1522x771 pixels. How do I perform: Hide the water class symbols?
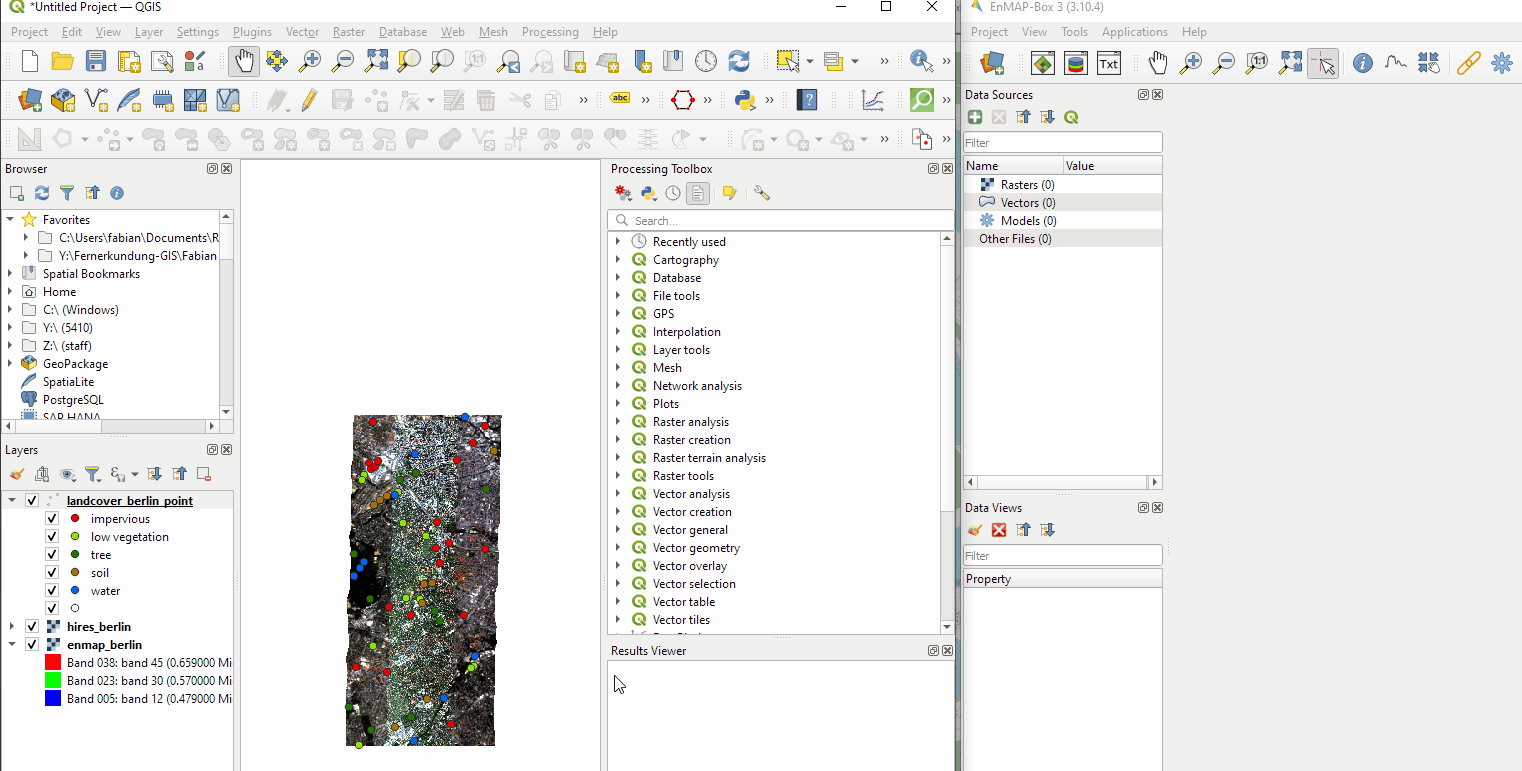[x=51, y=590]
